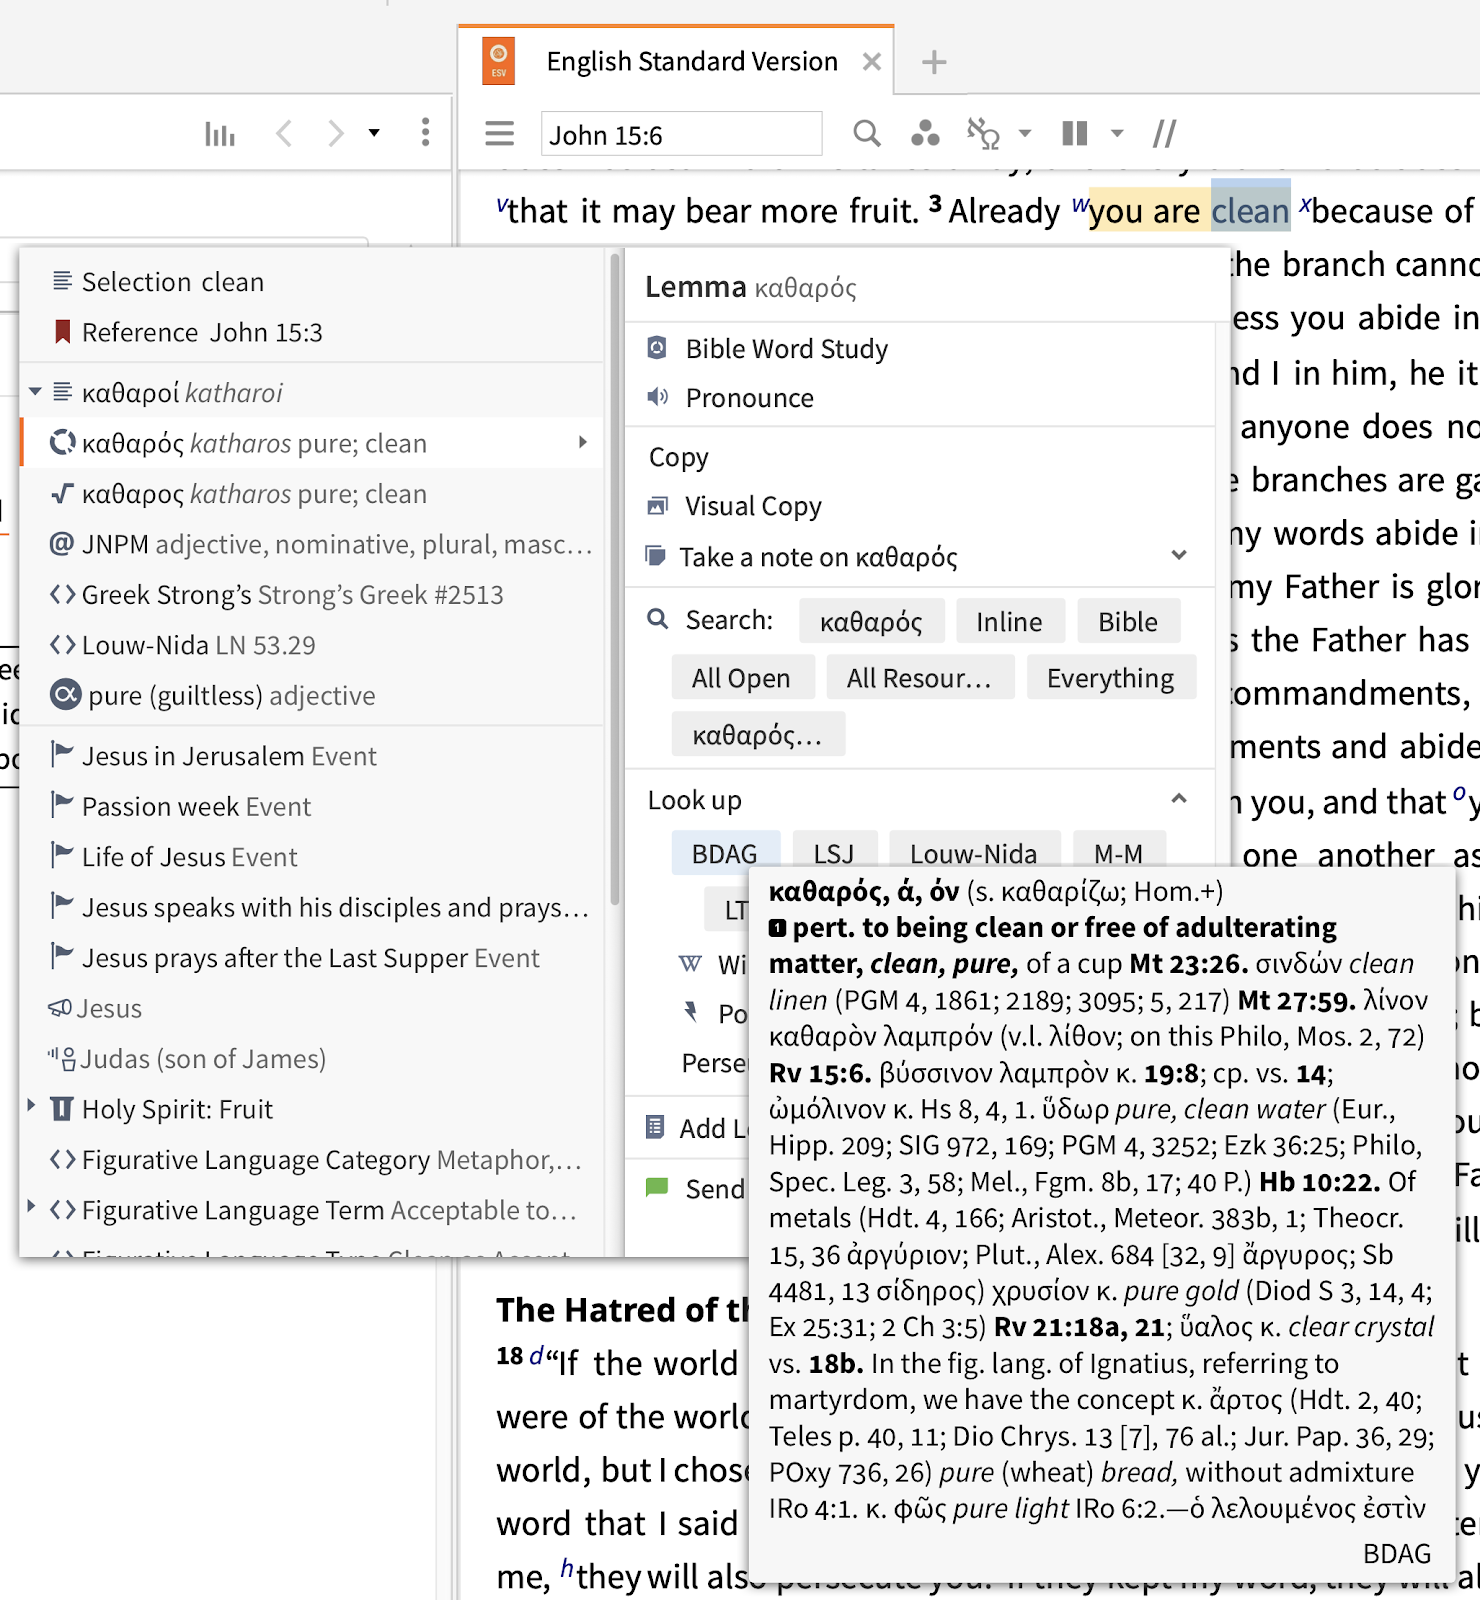The image size is (1480, 1600).
Task: Click the Bible search button
Action: point(1128,621)
